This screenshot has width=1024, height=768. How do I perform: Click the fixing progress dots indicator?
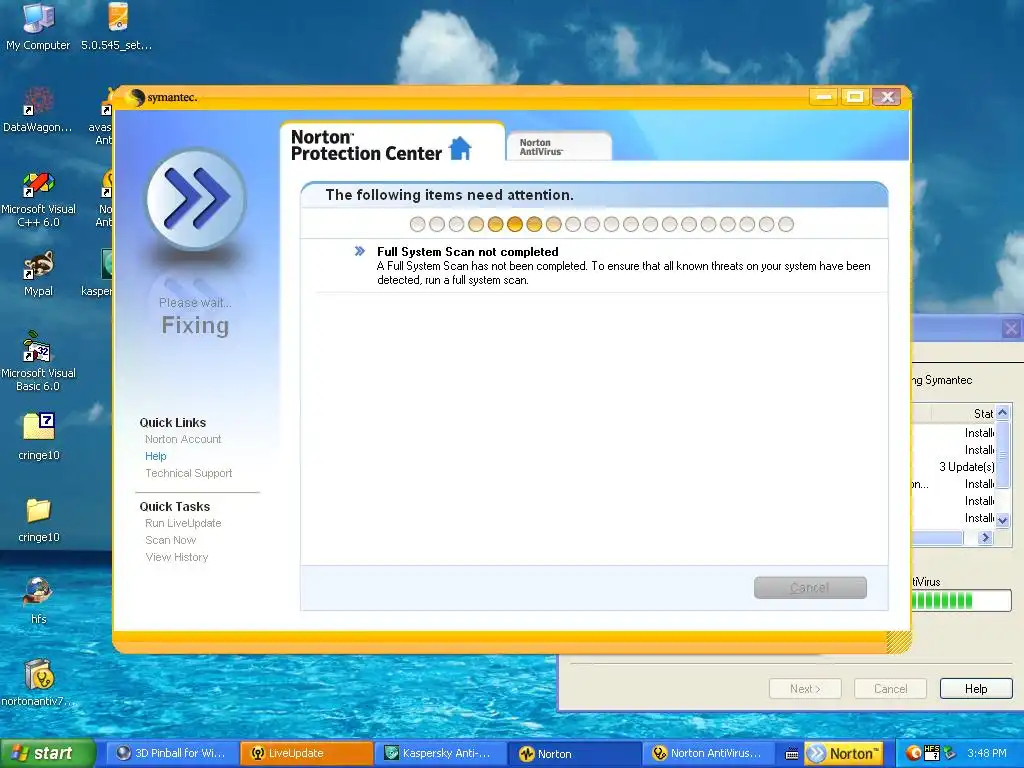click(x=601, y=225)
